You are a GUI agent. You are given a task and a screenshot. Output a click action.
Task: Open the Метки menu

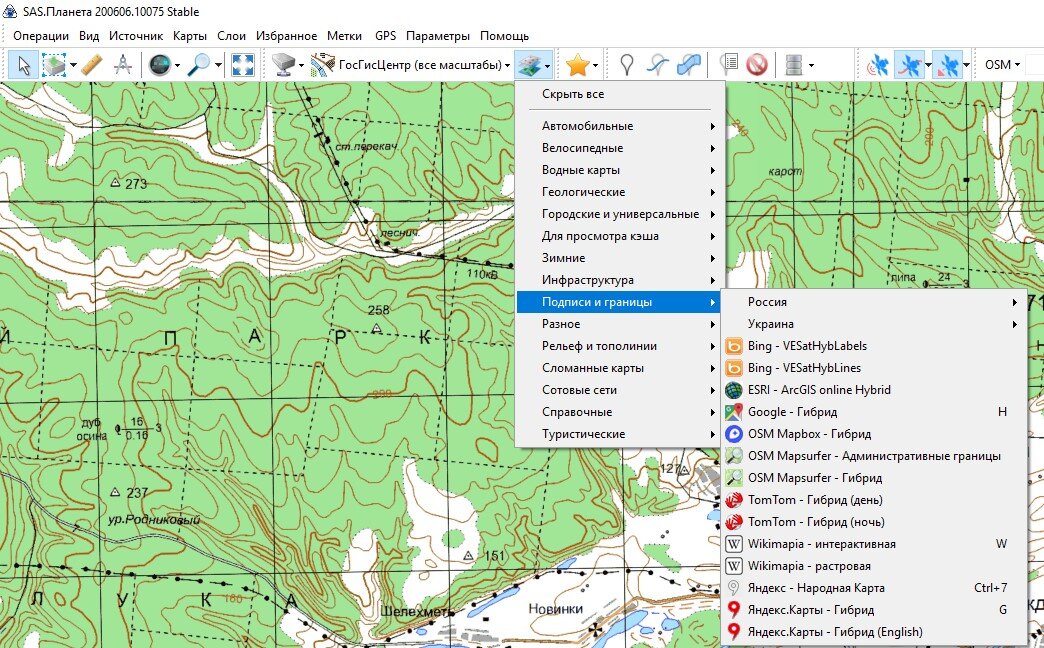point(344,36)
